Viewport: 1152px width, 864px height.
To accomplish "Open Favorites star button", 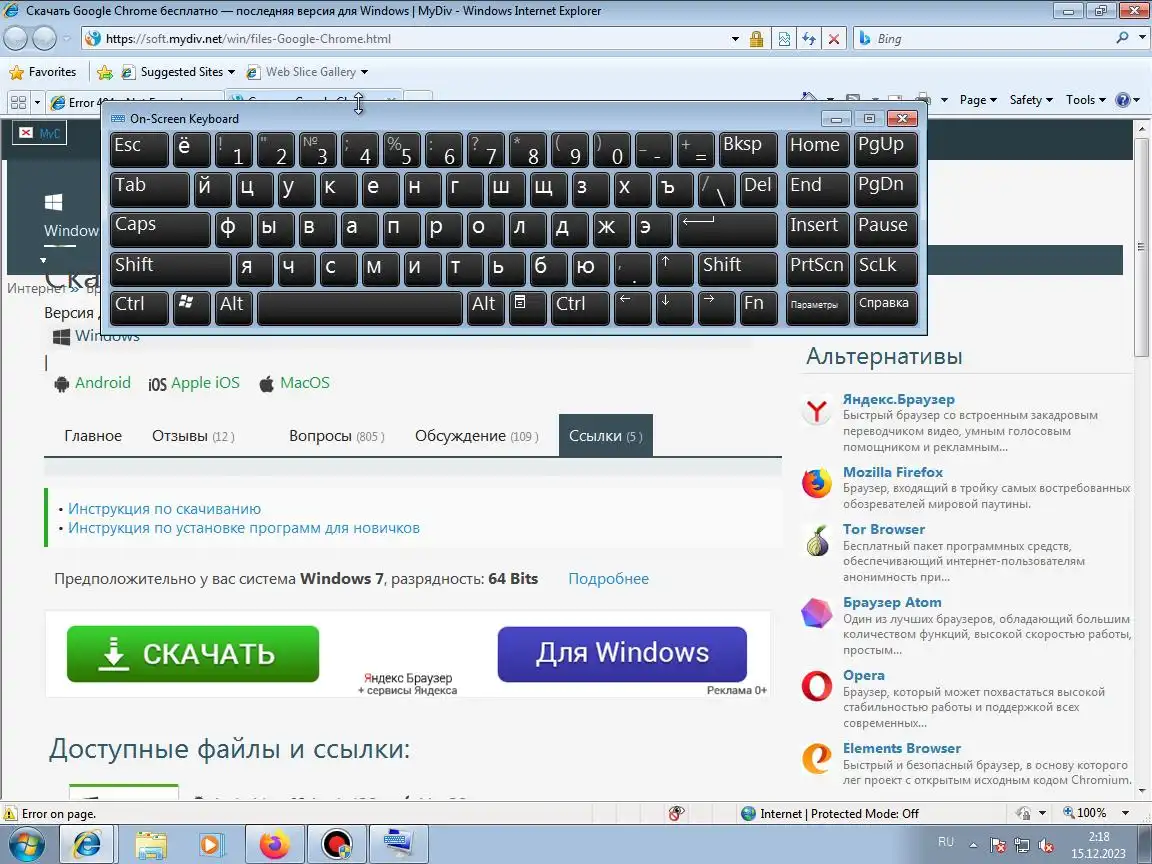I will coord(43,72).
